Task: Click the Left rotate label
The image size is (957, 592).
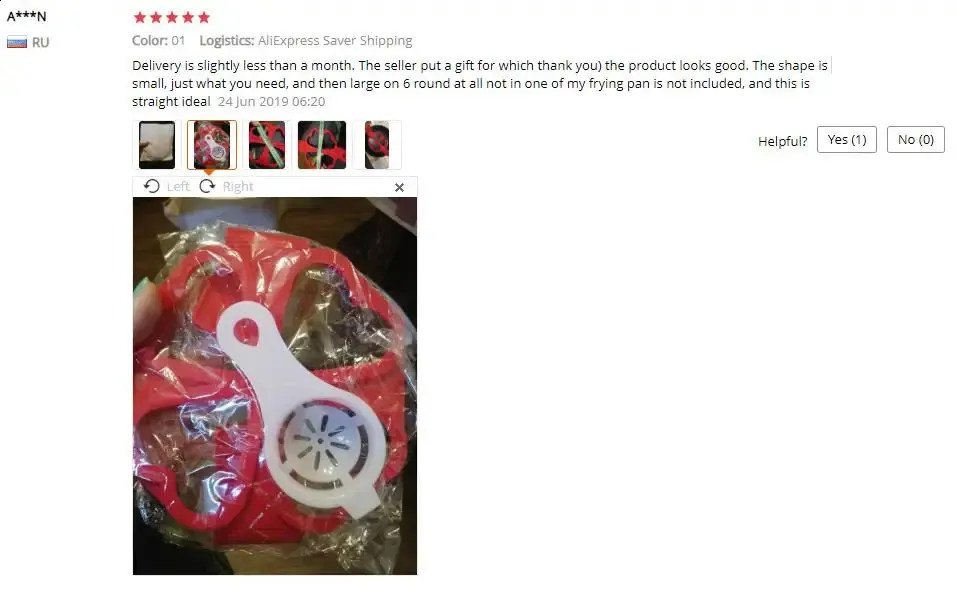Action: tap(178, 187)
